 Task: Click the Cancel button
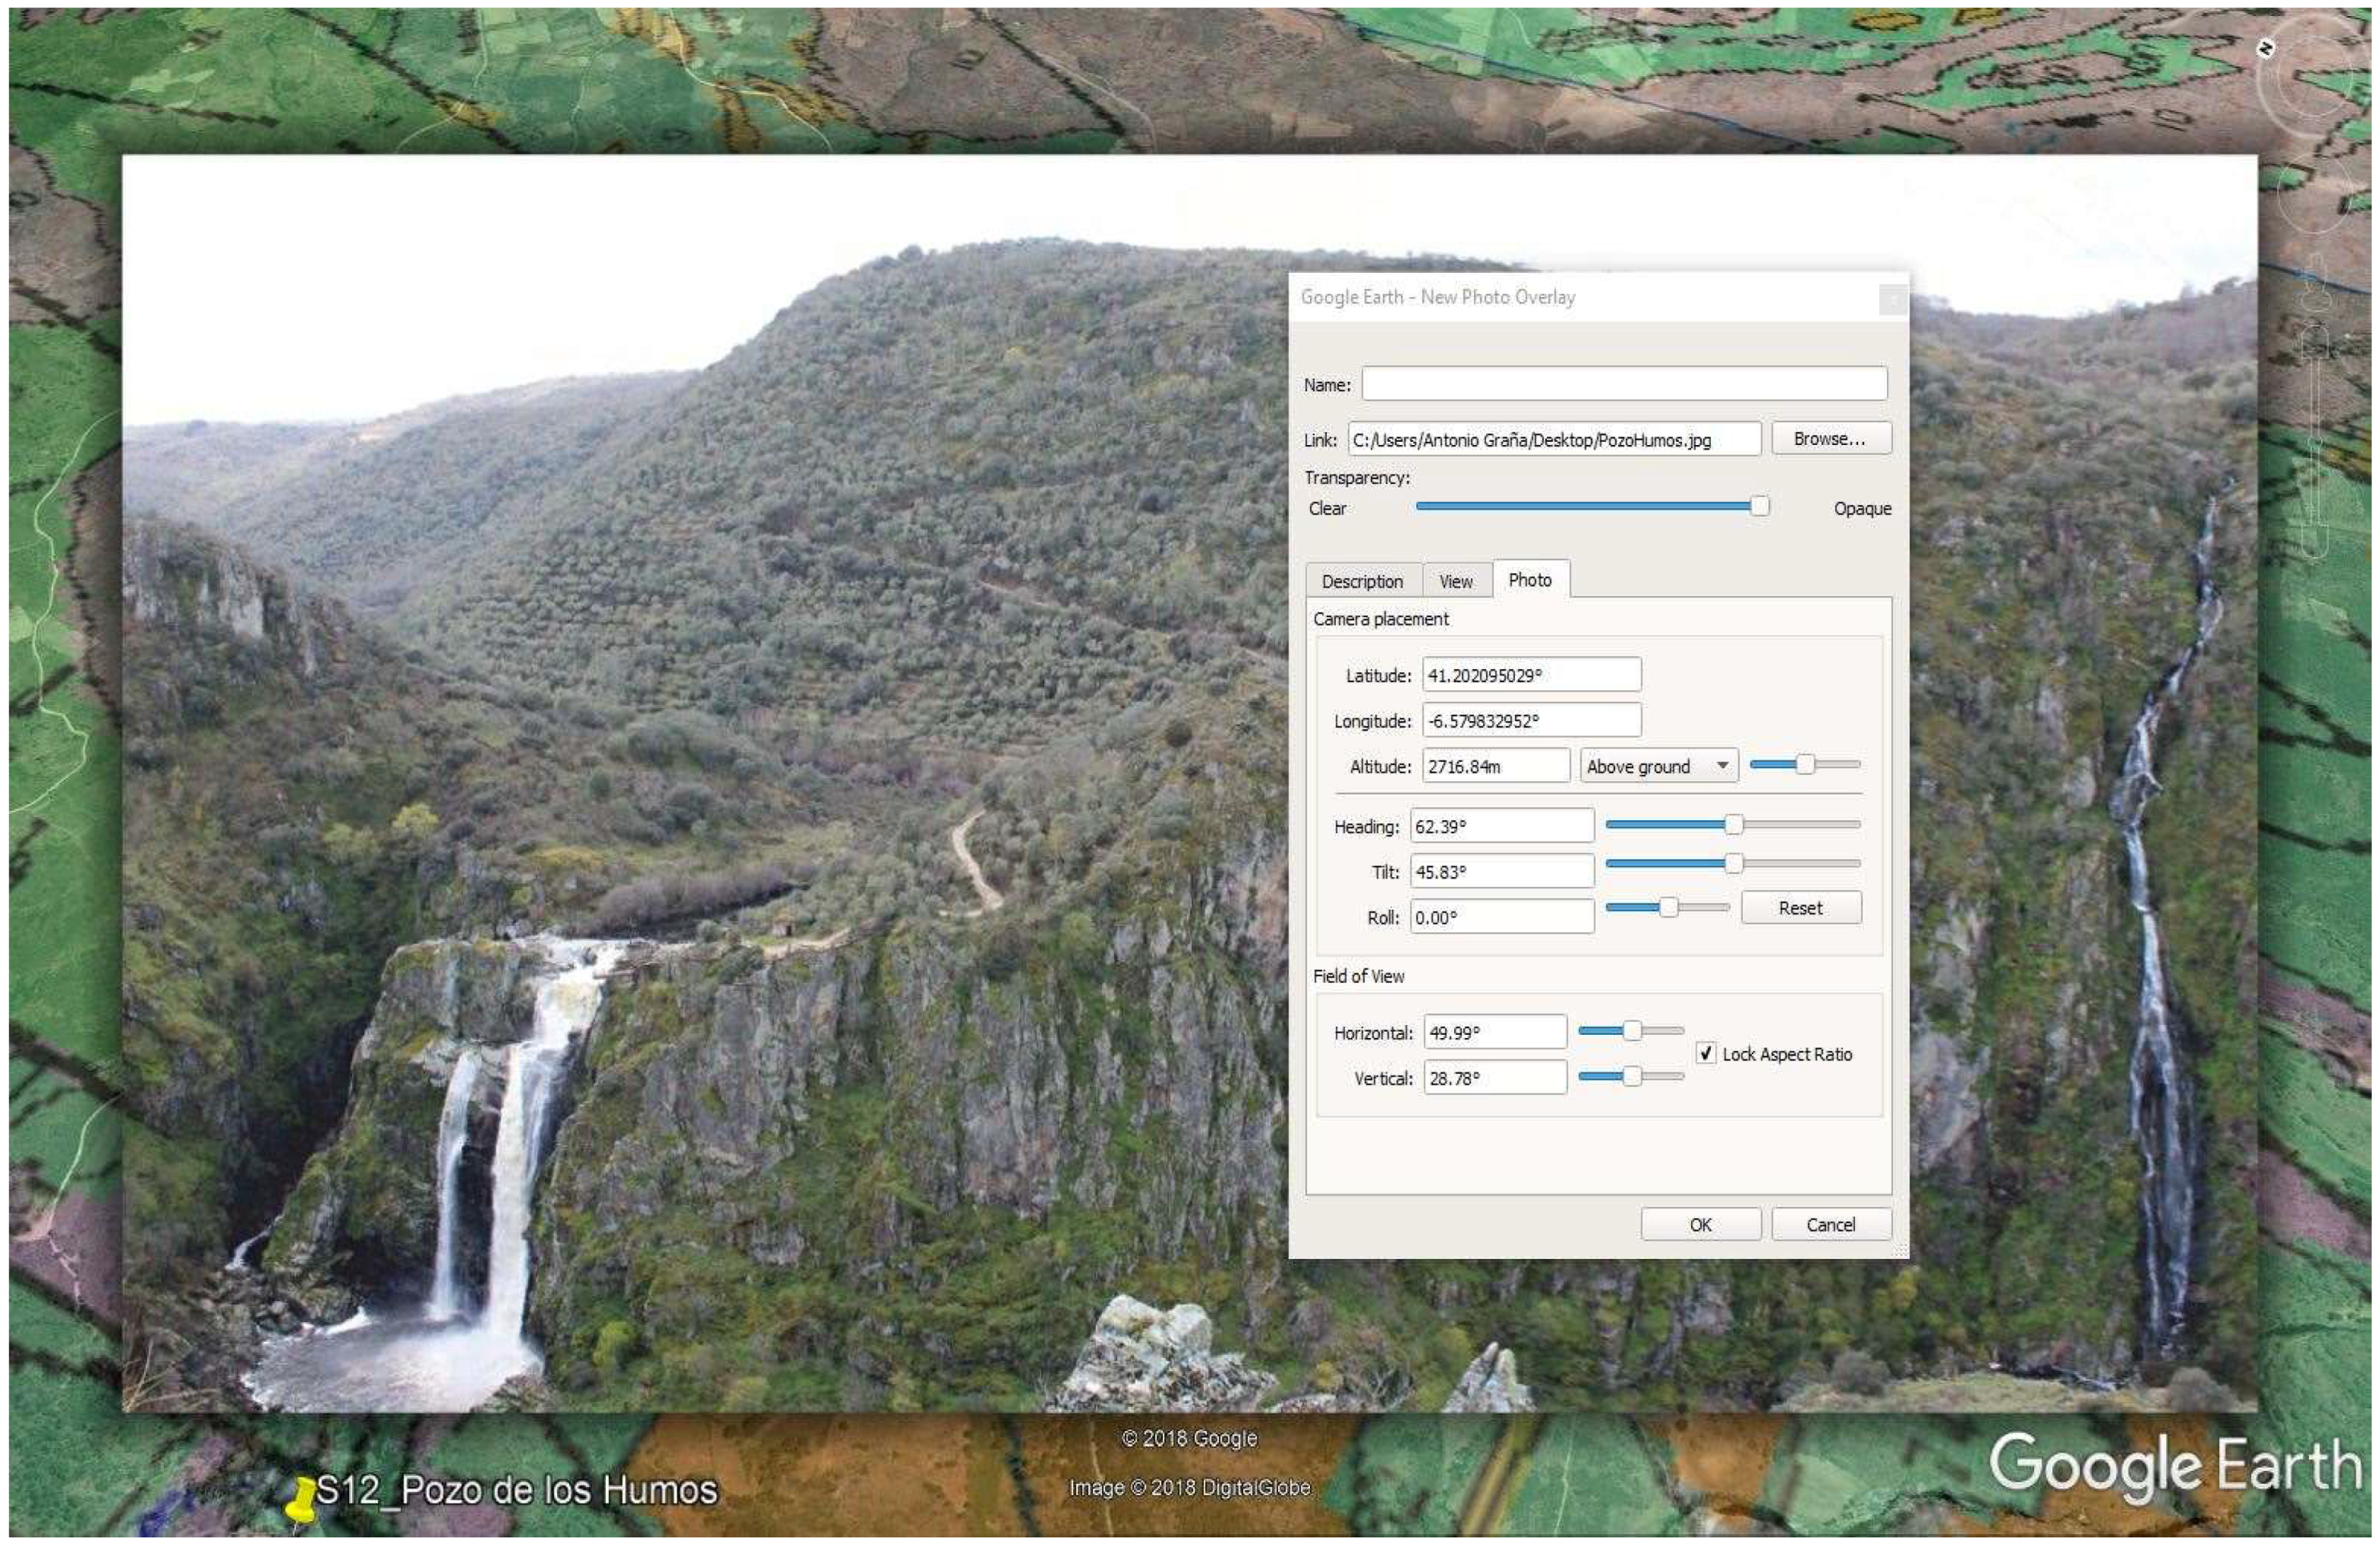[1830, 1225]
